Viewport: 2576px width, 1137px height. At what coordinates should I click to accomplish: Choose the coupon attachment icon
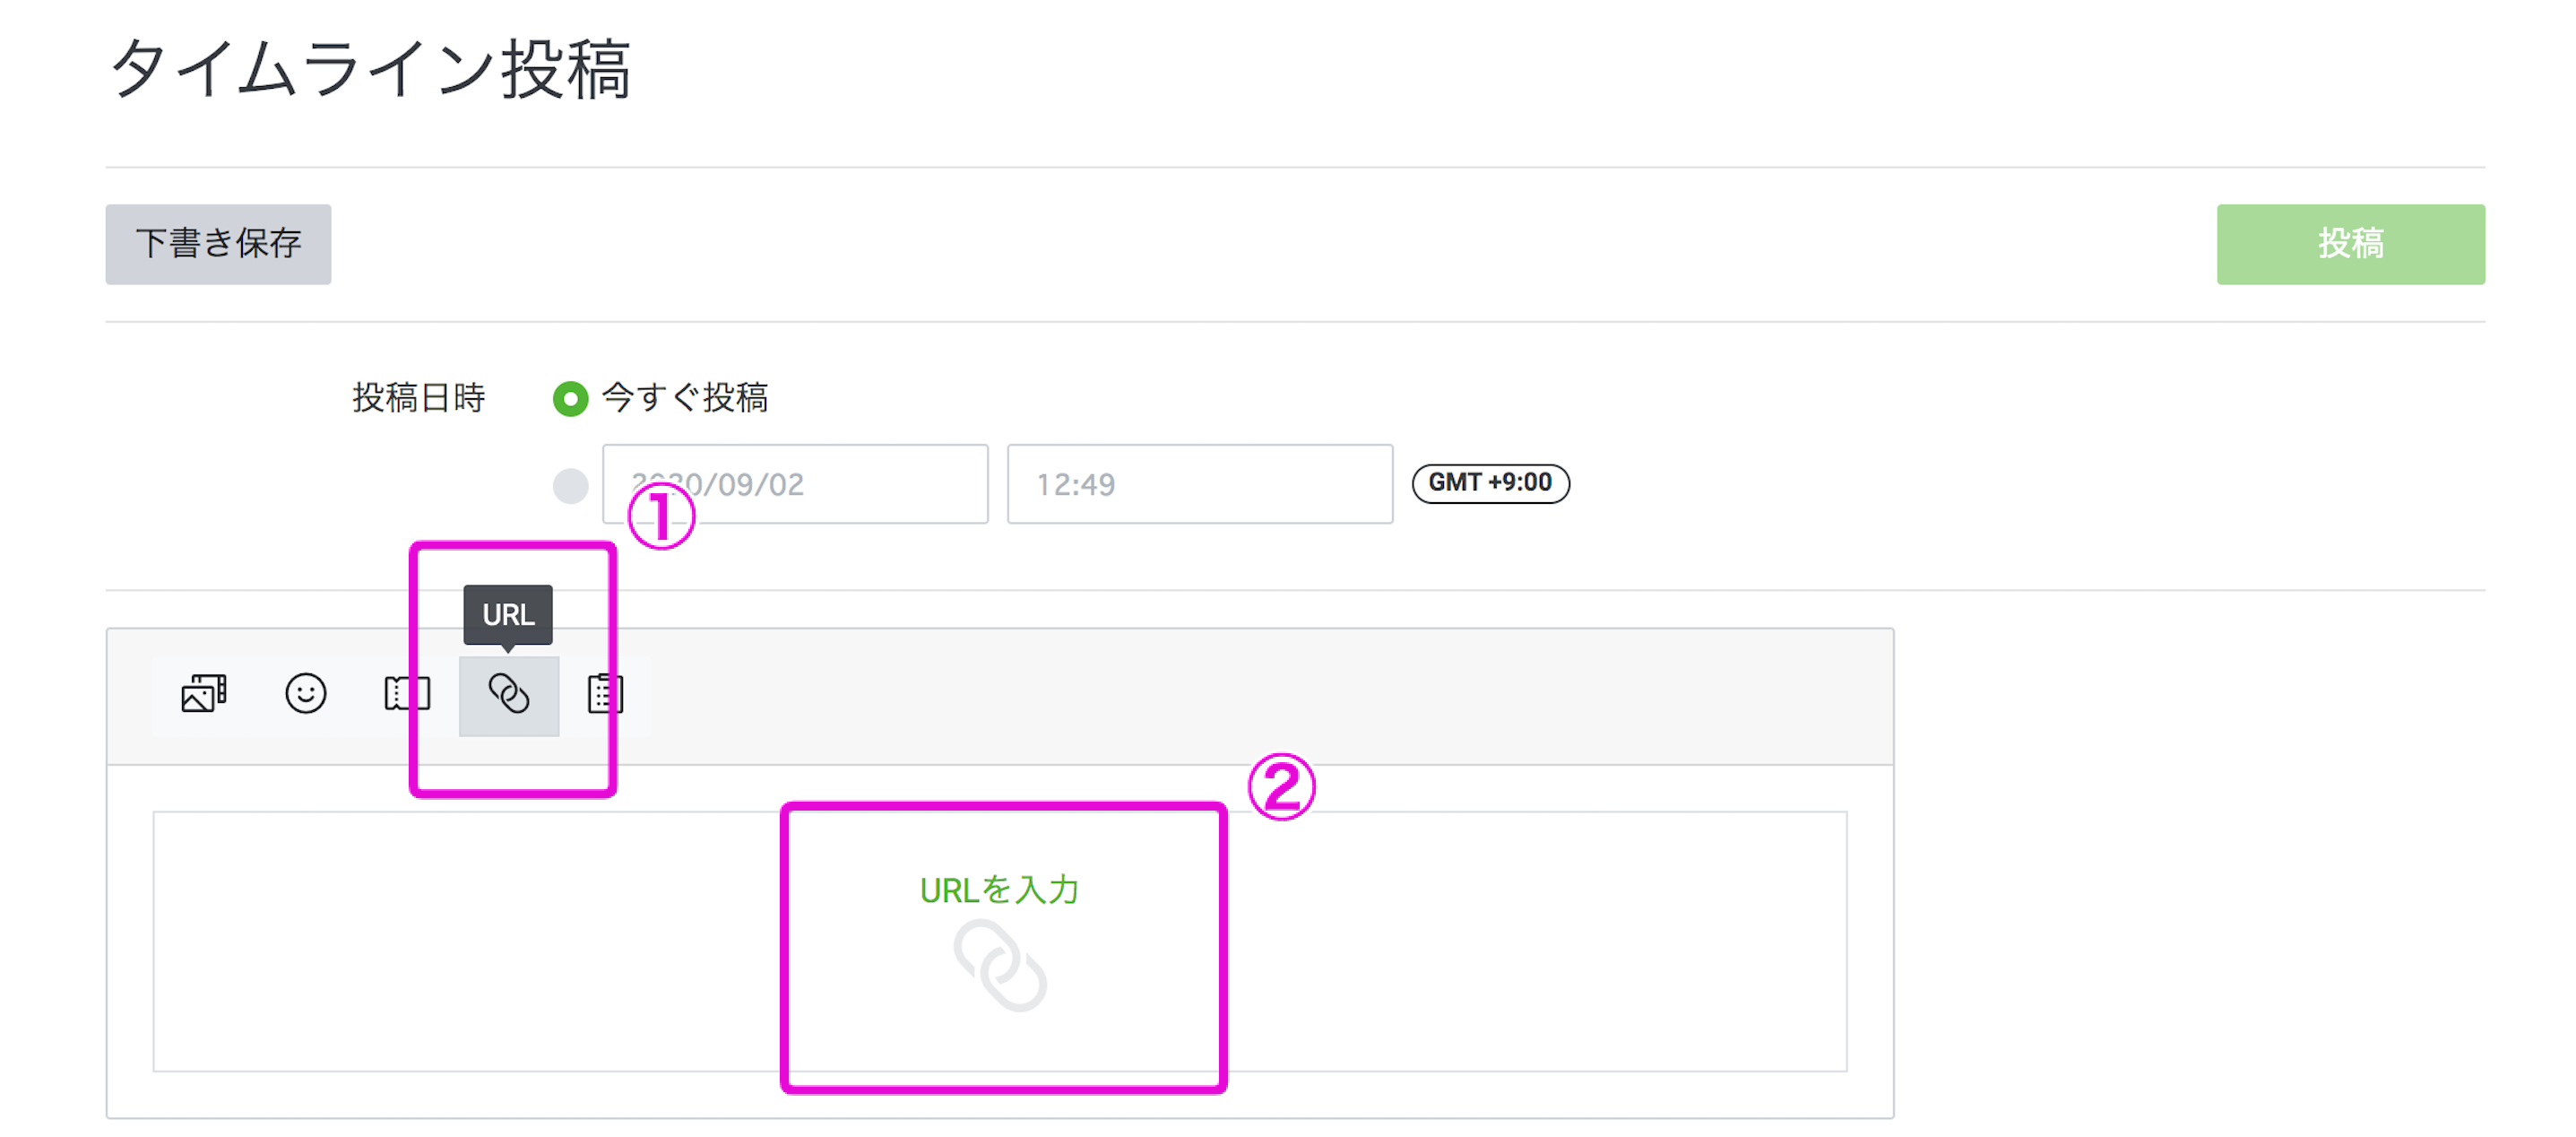pos(407,693)
